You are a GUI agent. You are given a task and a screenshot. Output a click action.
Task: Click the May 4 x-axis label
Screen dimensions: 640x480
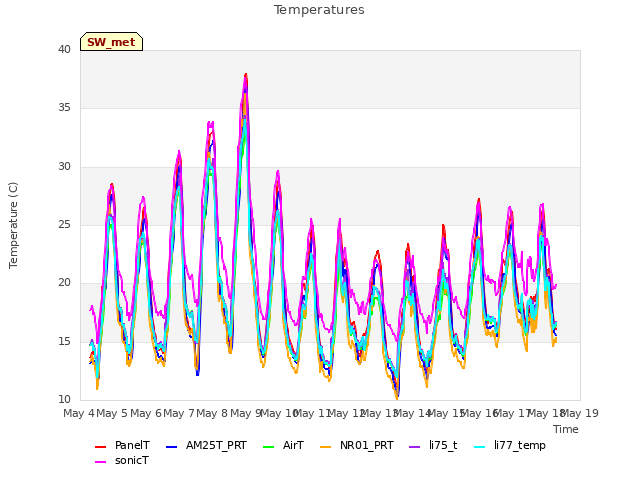click(79, 413)
